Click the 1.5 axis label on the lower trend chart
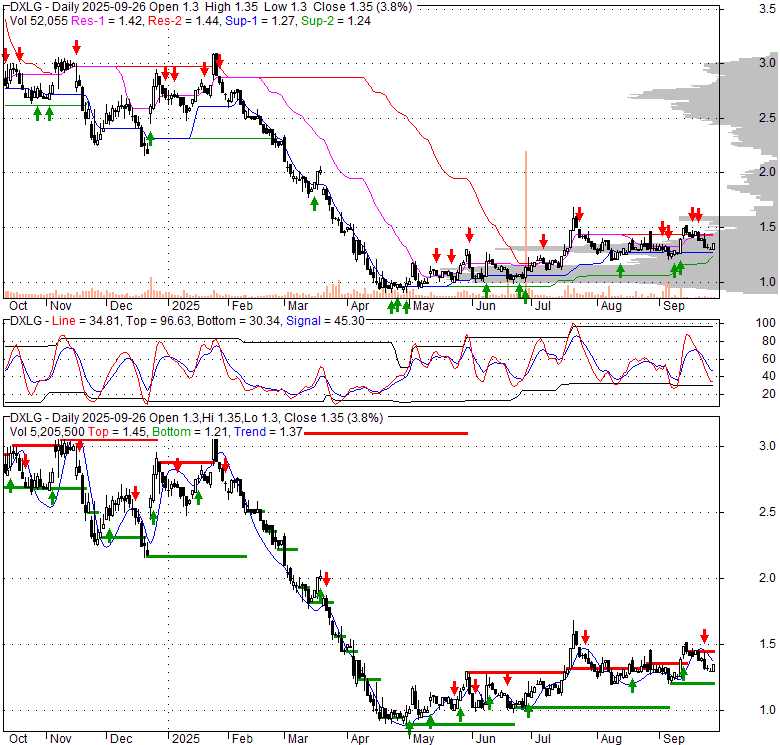The height and width of the screenshot is (745, 780). pyautogui.click(x=767, y=644)
